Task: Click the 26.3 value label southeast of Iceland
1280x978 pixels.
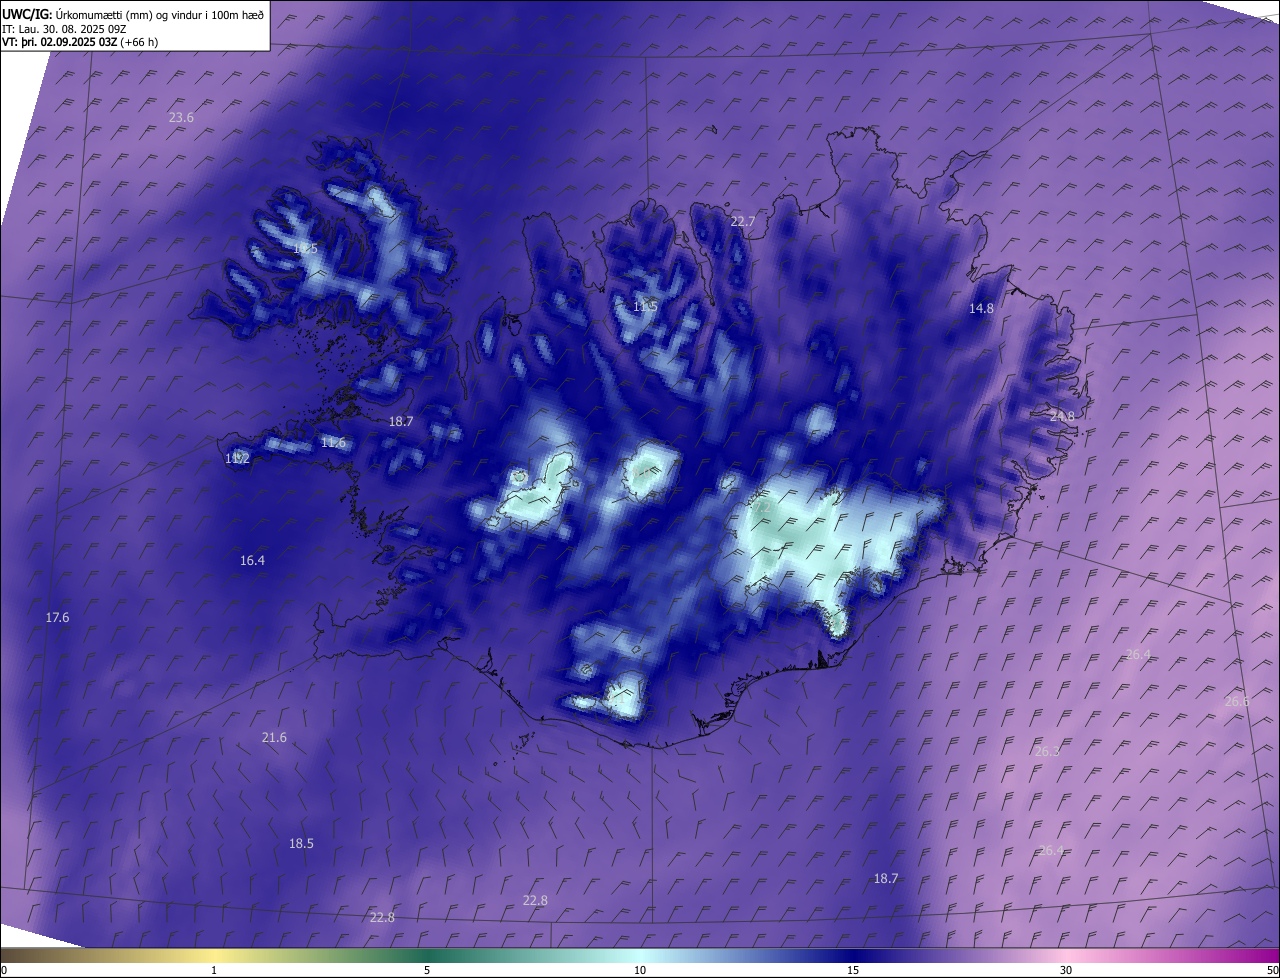Action: [x=1046, y=752]
